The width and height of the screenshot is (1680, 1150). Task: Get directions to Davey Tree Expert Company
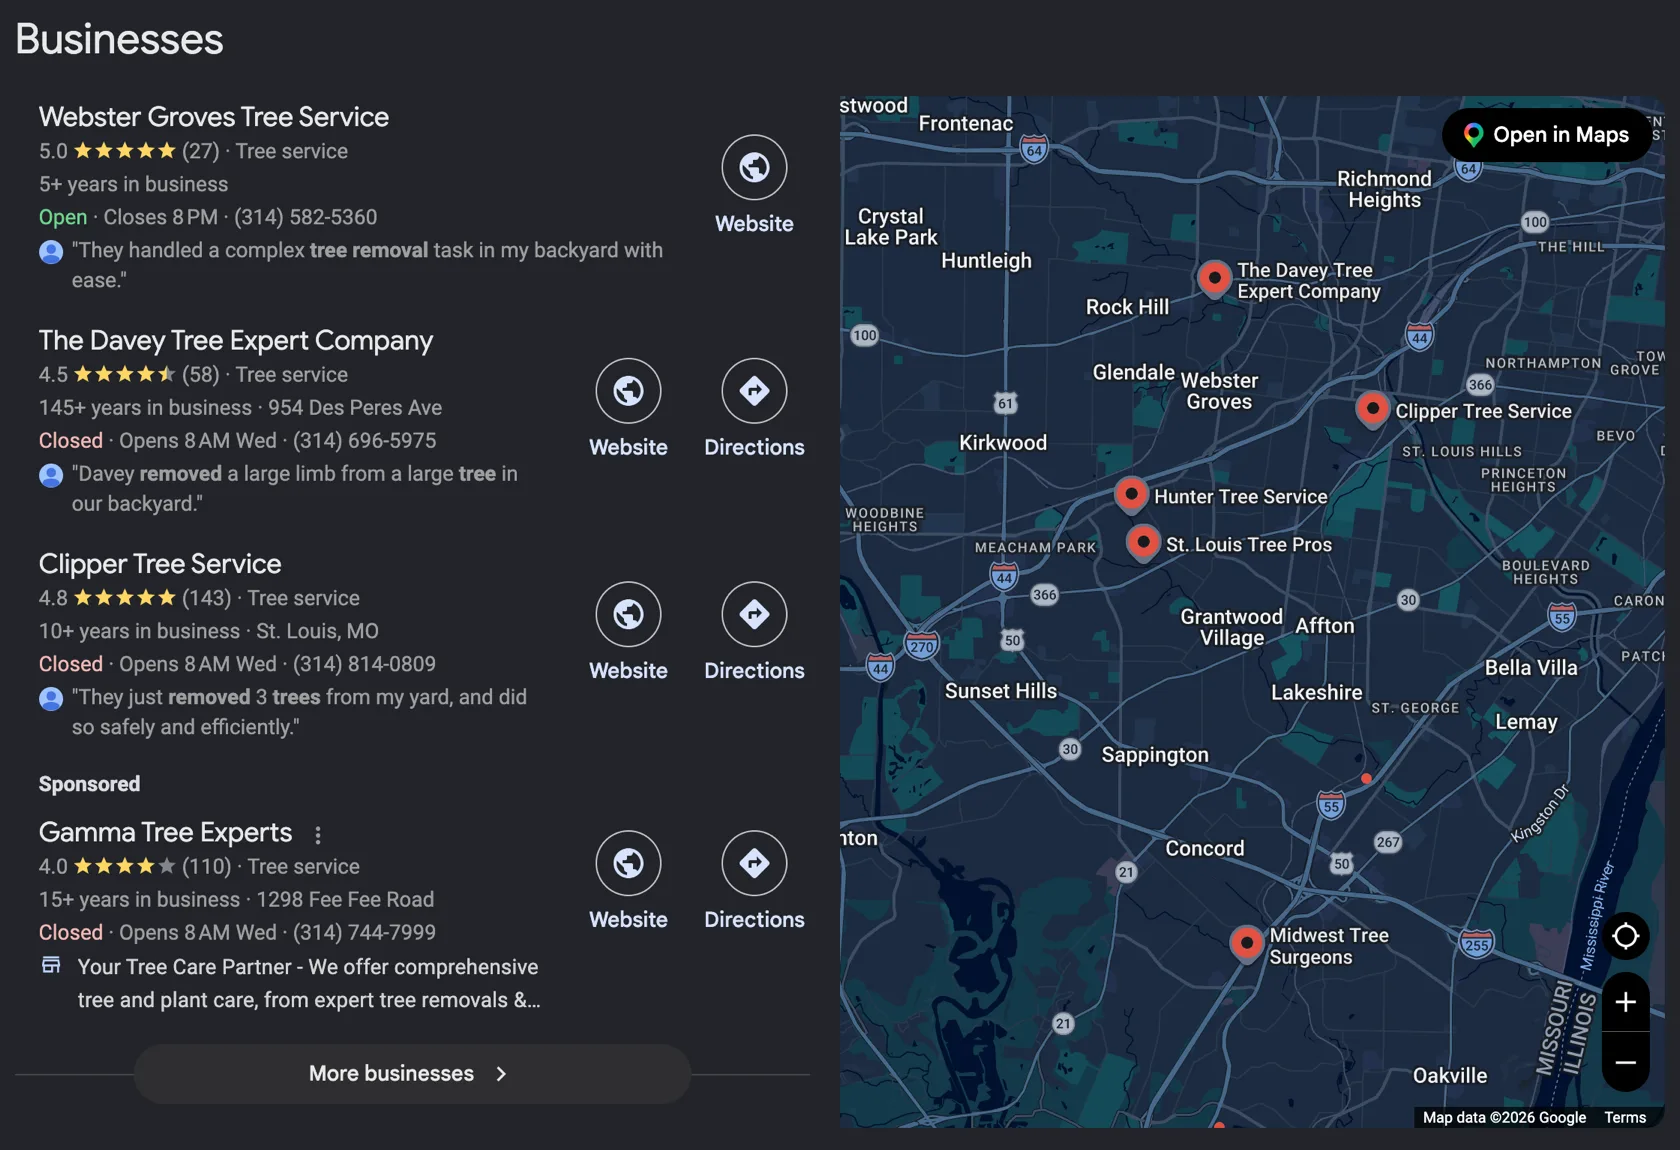coord(754,391)
